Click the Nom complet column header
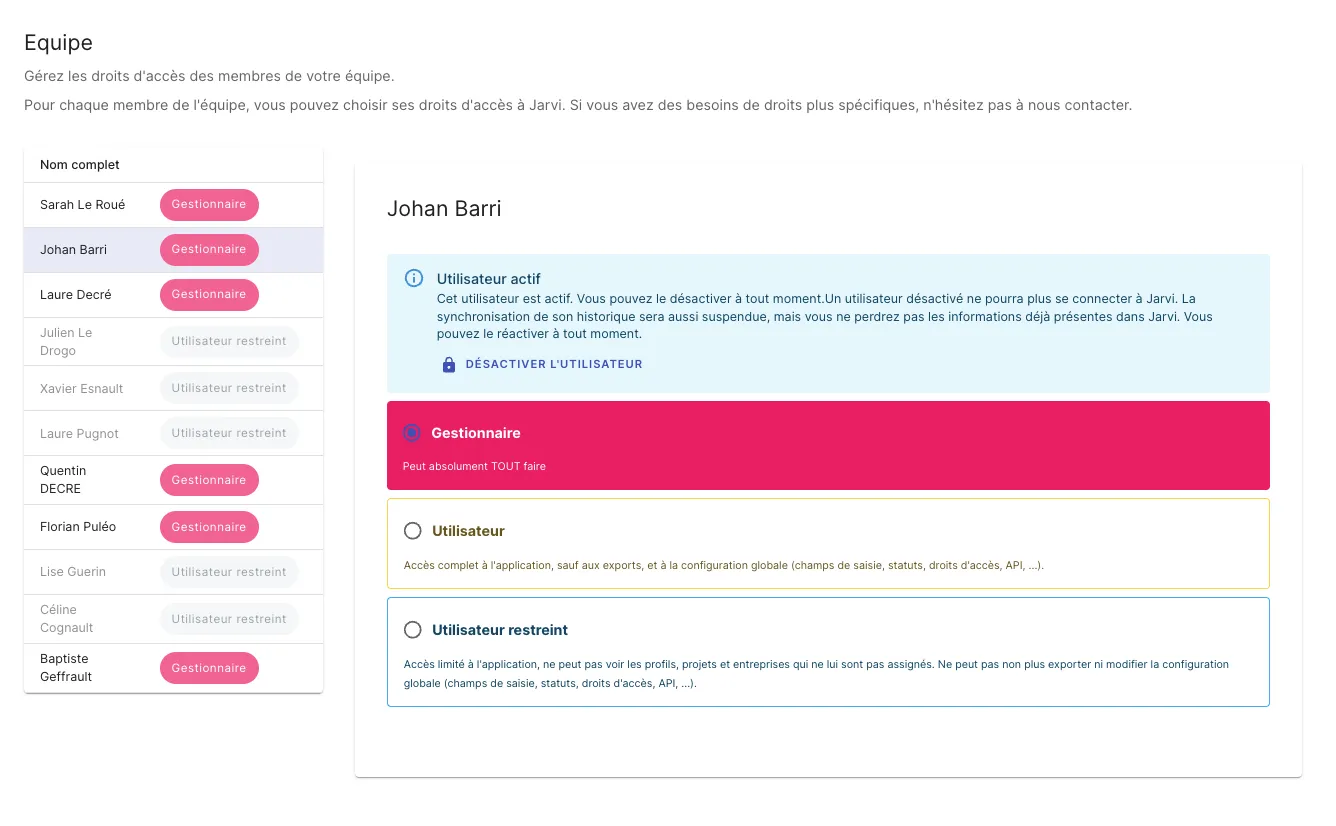 pos(79,164)
